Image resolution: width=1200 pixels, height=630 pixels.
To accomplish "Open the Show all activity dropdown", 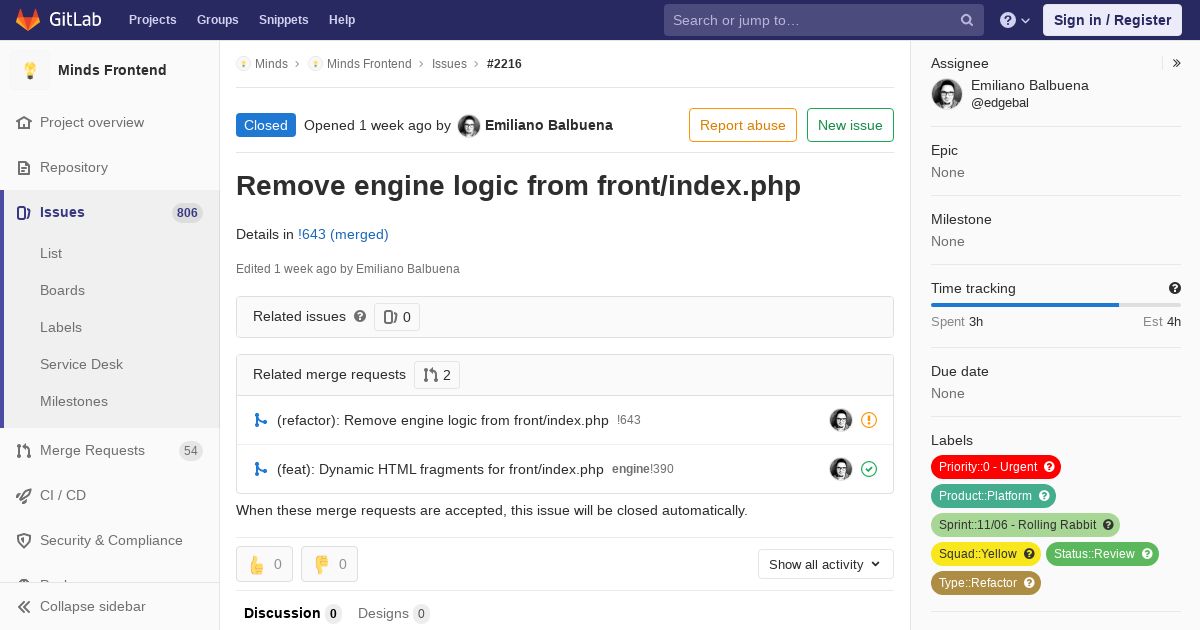I will 826,564.
